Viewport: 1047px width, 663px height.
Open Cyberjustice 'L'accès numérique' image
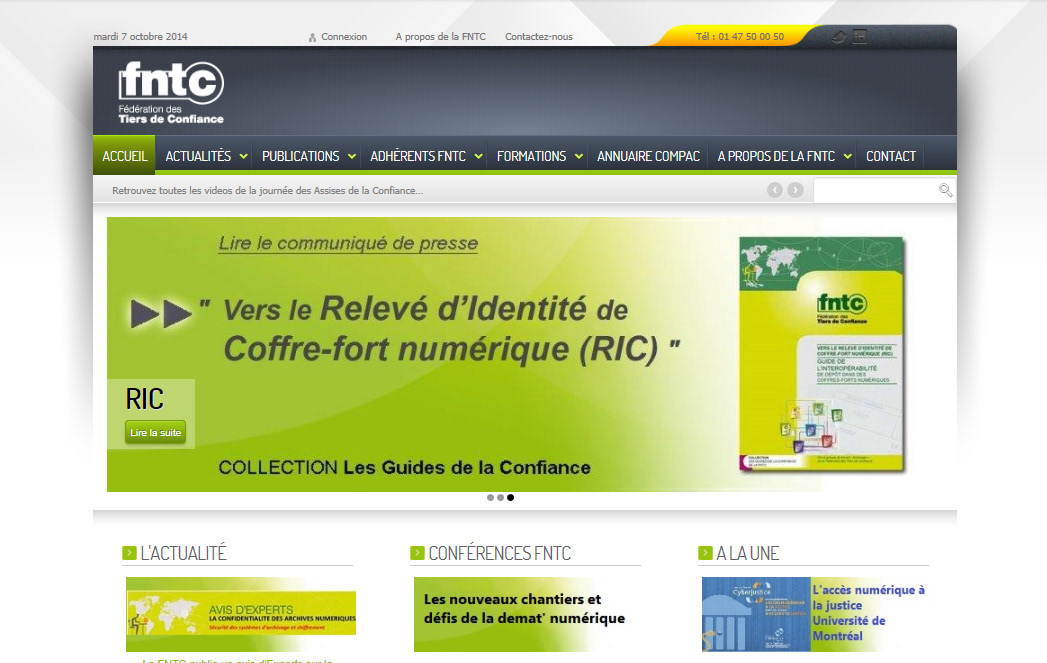(x=756, y=614)
